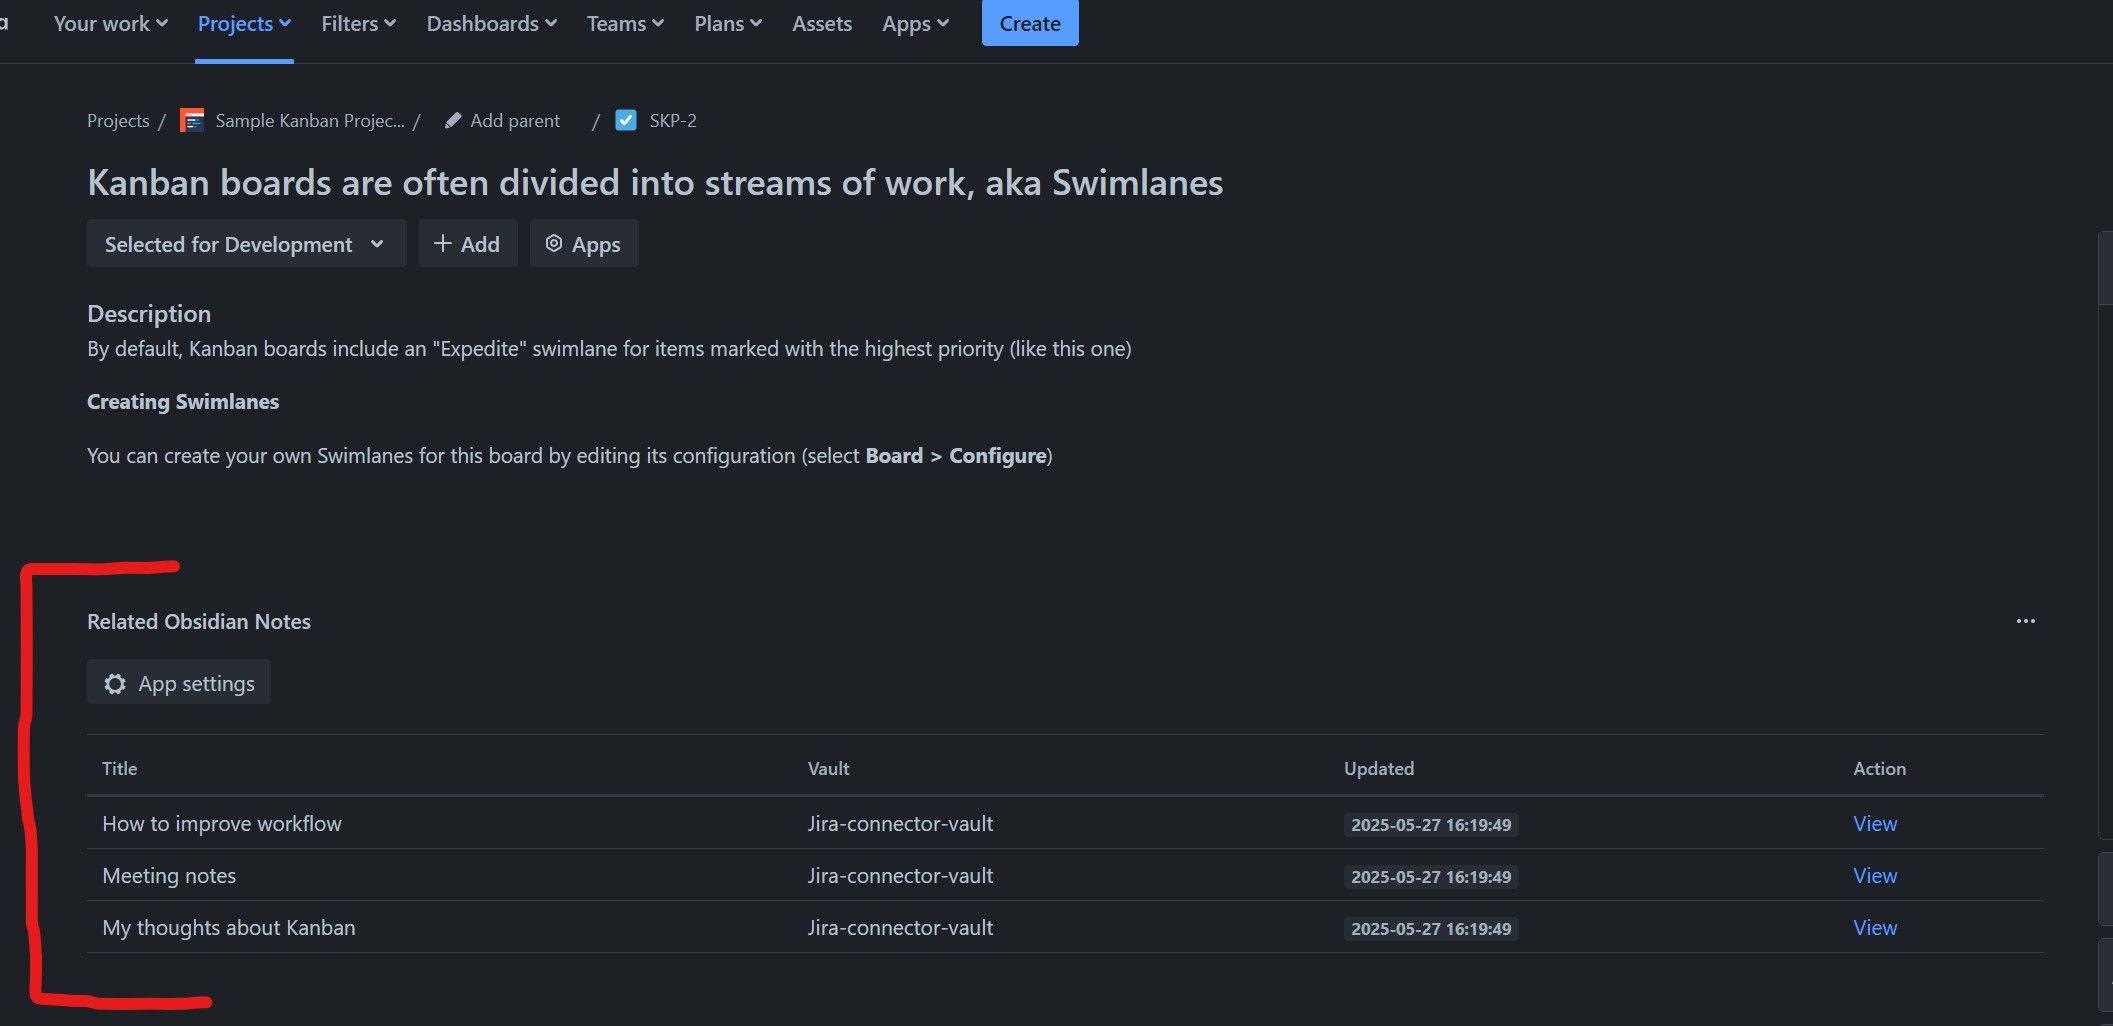
Task: Open the Plans menu
Action: (x=728, y=23)
